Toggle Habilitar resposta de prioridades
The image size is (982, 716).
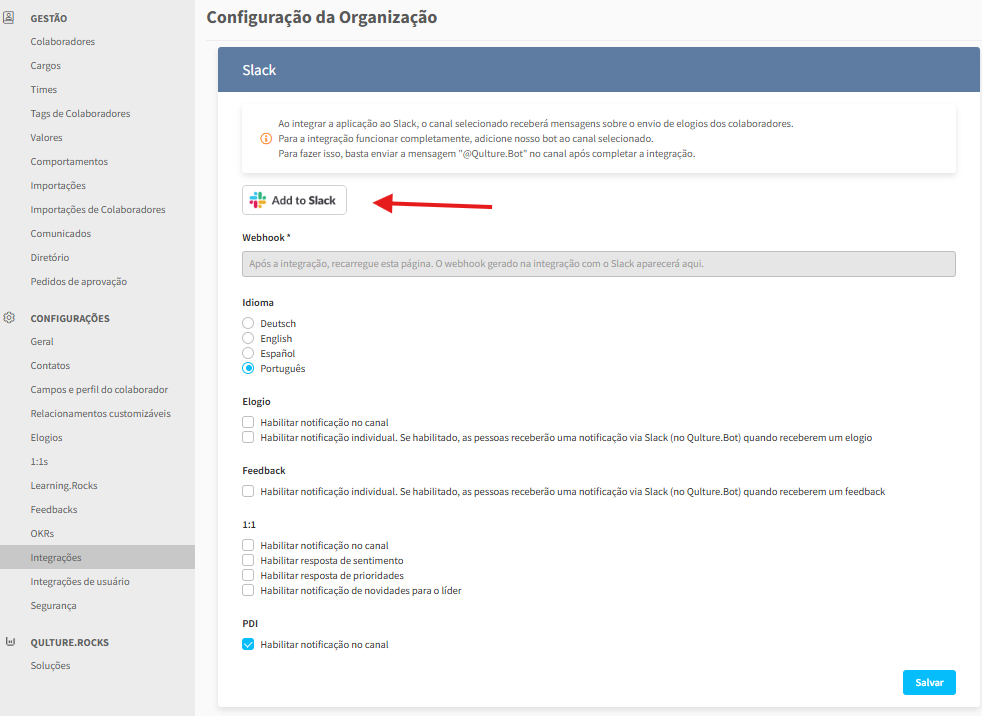point(248,575)
